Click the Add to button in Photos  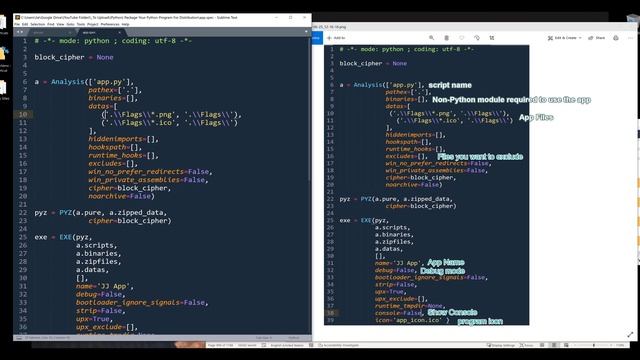pos(336,38)
